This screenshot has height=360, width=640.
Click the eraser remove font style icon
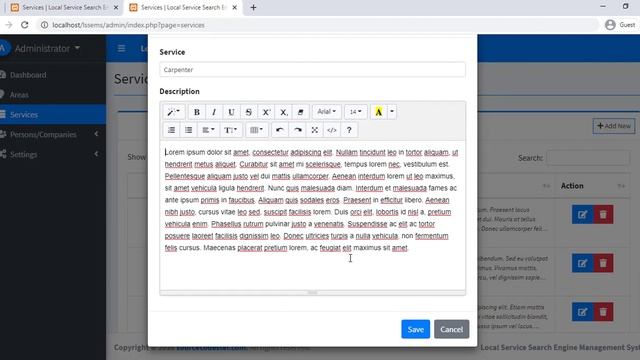point(300,112)
